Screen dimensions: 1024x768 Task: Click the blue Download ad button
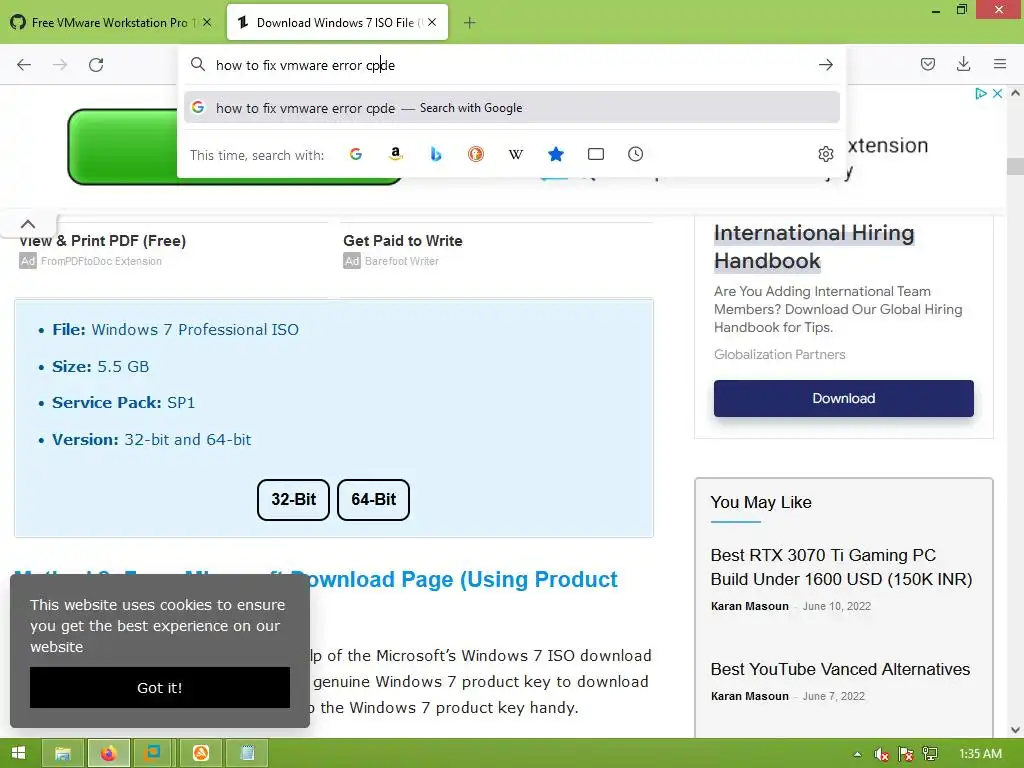click(x=843, y=398)
